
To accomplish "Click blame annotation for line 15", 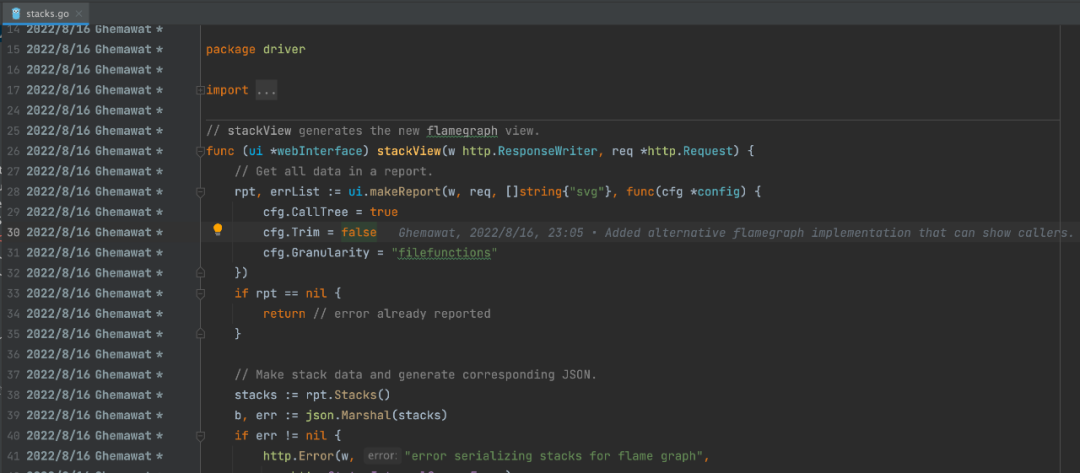I will point(94,50).
